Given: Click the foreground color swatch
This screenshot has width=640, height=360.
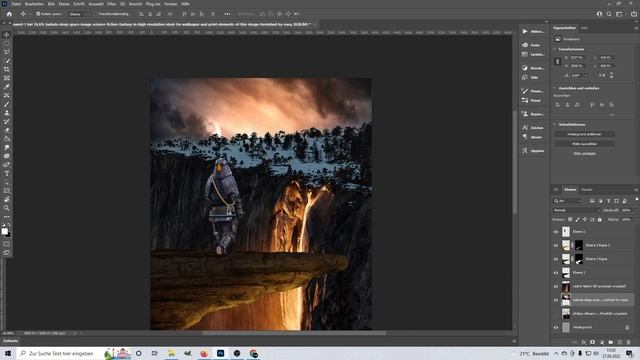Looking at the screenshot, I should [x=4, y=231].
